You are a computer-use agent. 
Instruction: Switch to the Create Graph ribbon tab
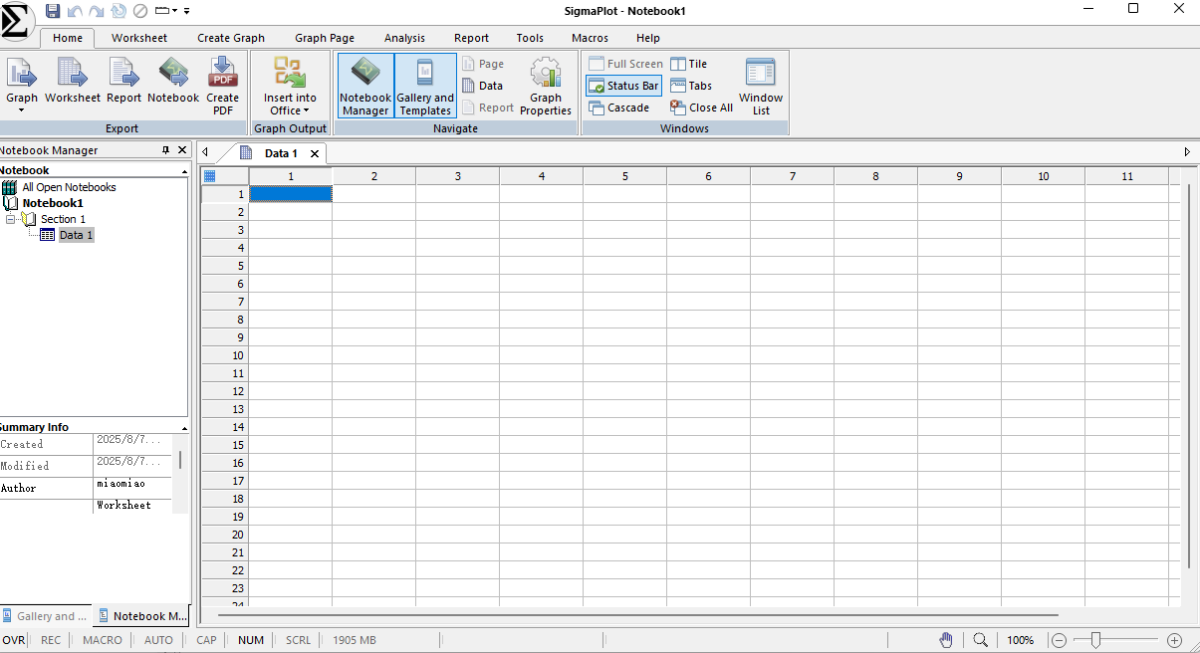231,38
